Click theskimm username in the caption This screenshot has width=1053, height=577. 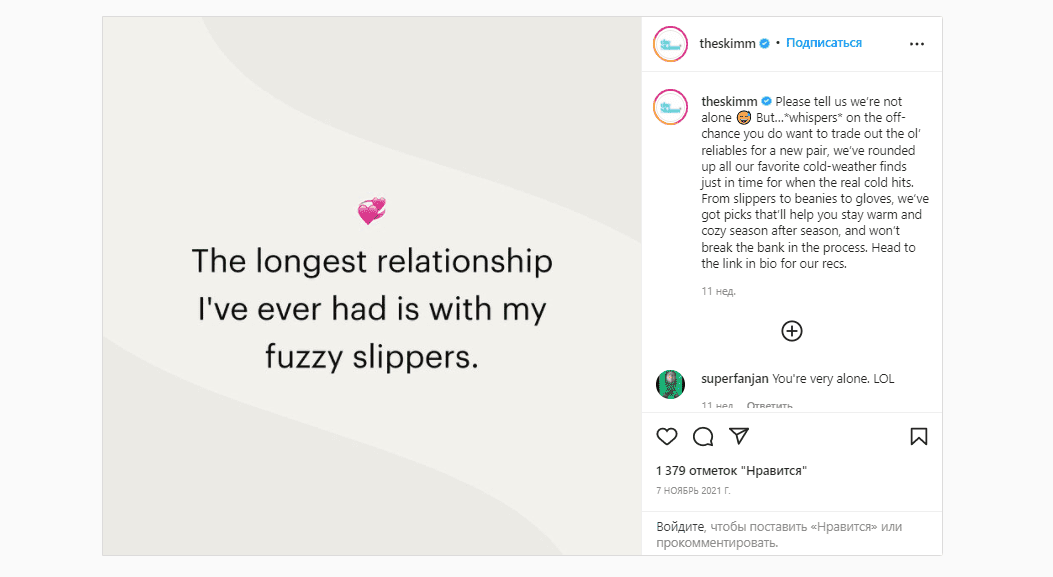point(729,102)
